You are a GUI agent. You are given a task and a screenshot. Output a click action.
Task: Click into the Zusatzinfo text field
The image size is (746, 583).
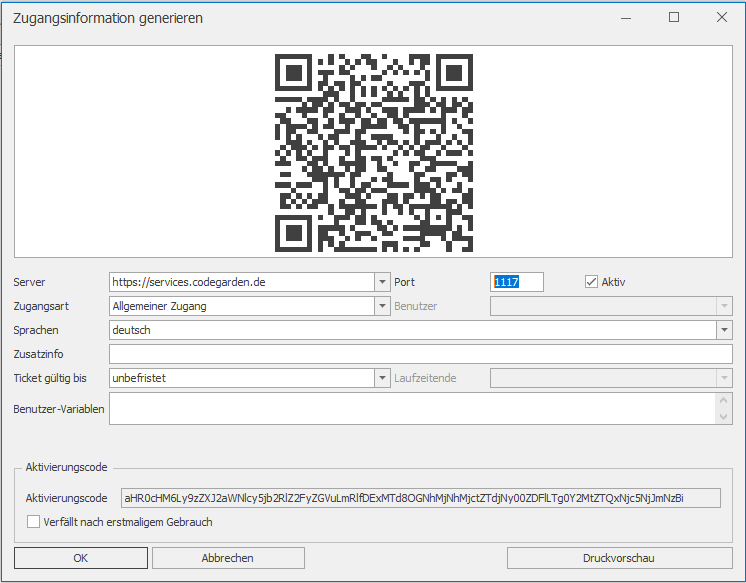(x=420, y=354)
